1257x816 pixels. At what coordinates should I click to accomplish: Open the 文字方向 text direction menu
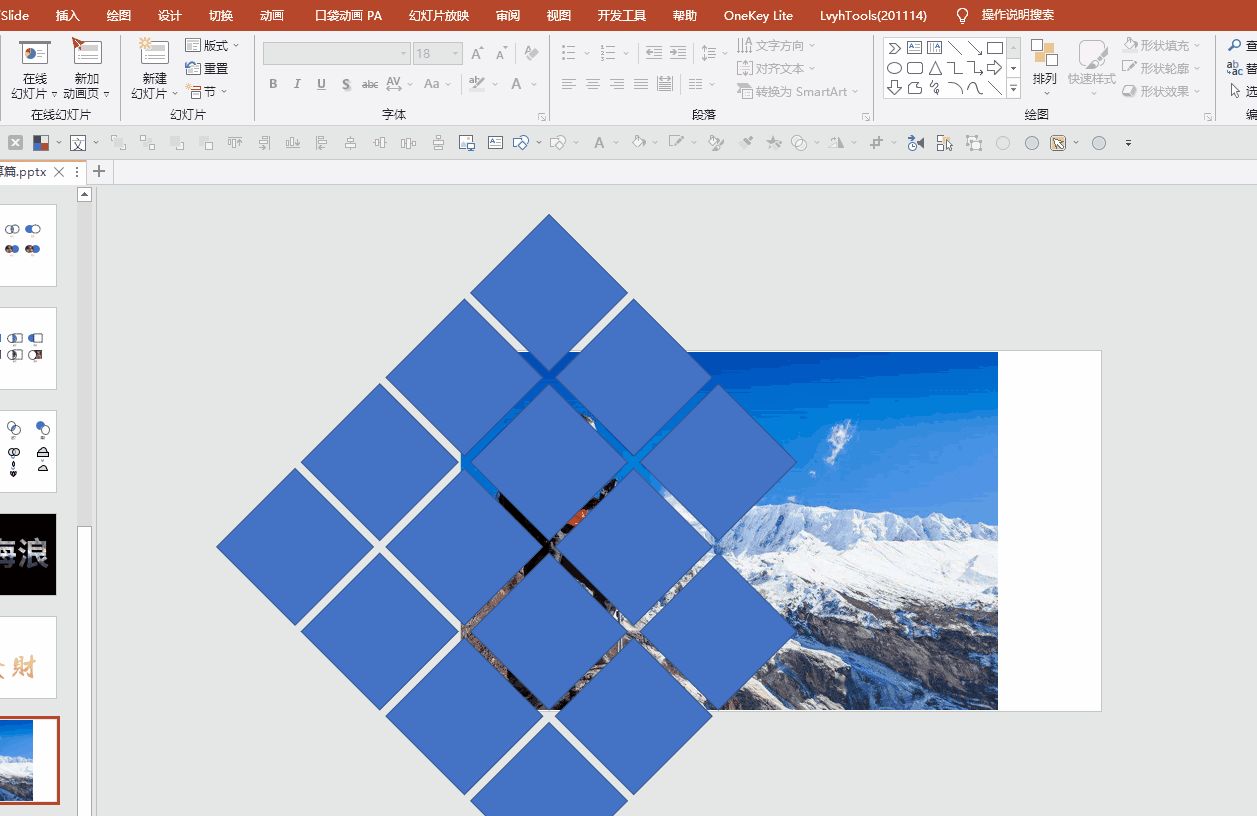pyautogui.click(x=777, y=45)
